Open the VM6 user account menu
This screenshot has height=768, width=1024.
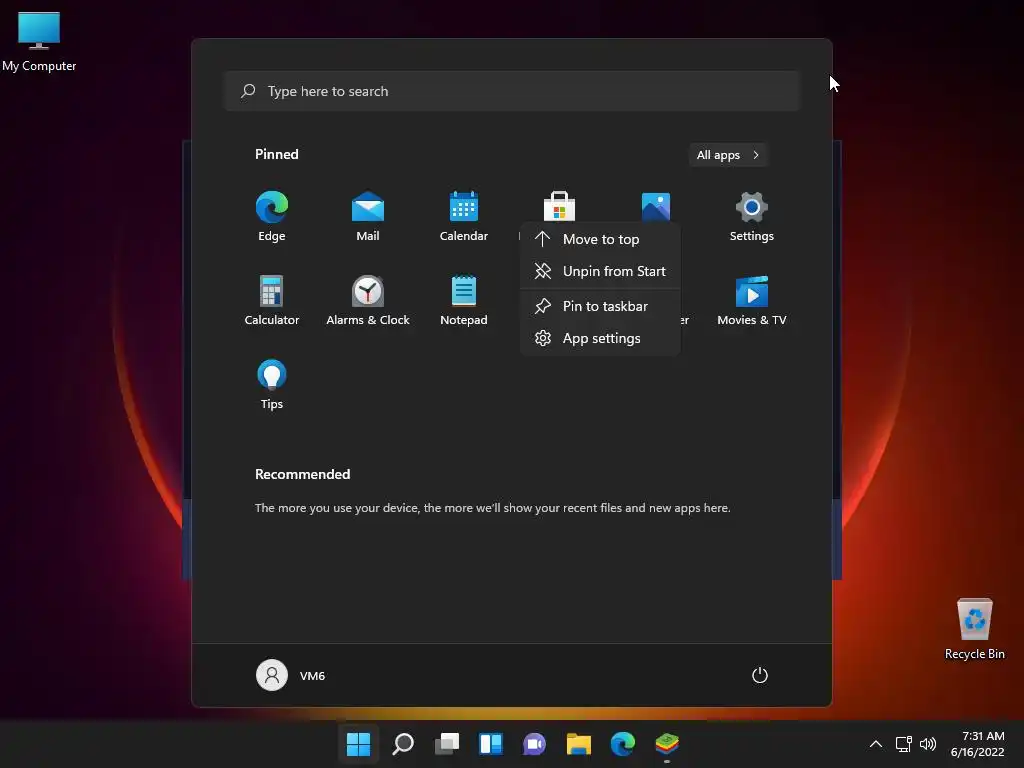click(x=291, y=675)
